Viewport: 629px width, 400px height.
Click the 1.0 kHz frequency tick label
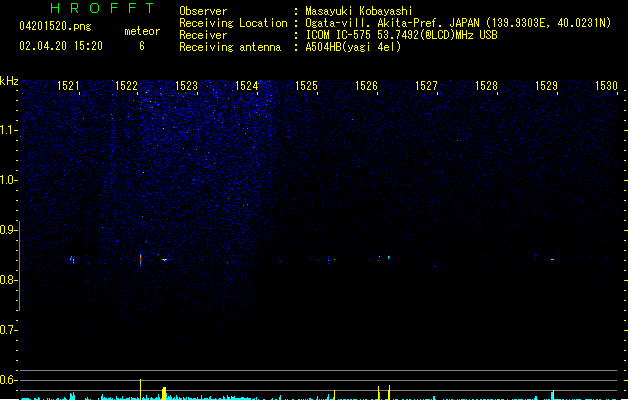8,180
